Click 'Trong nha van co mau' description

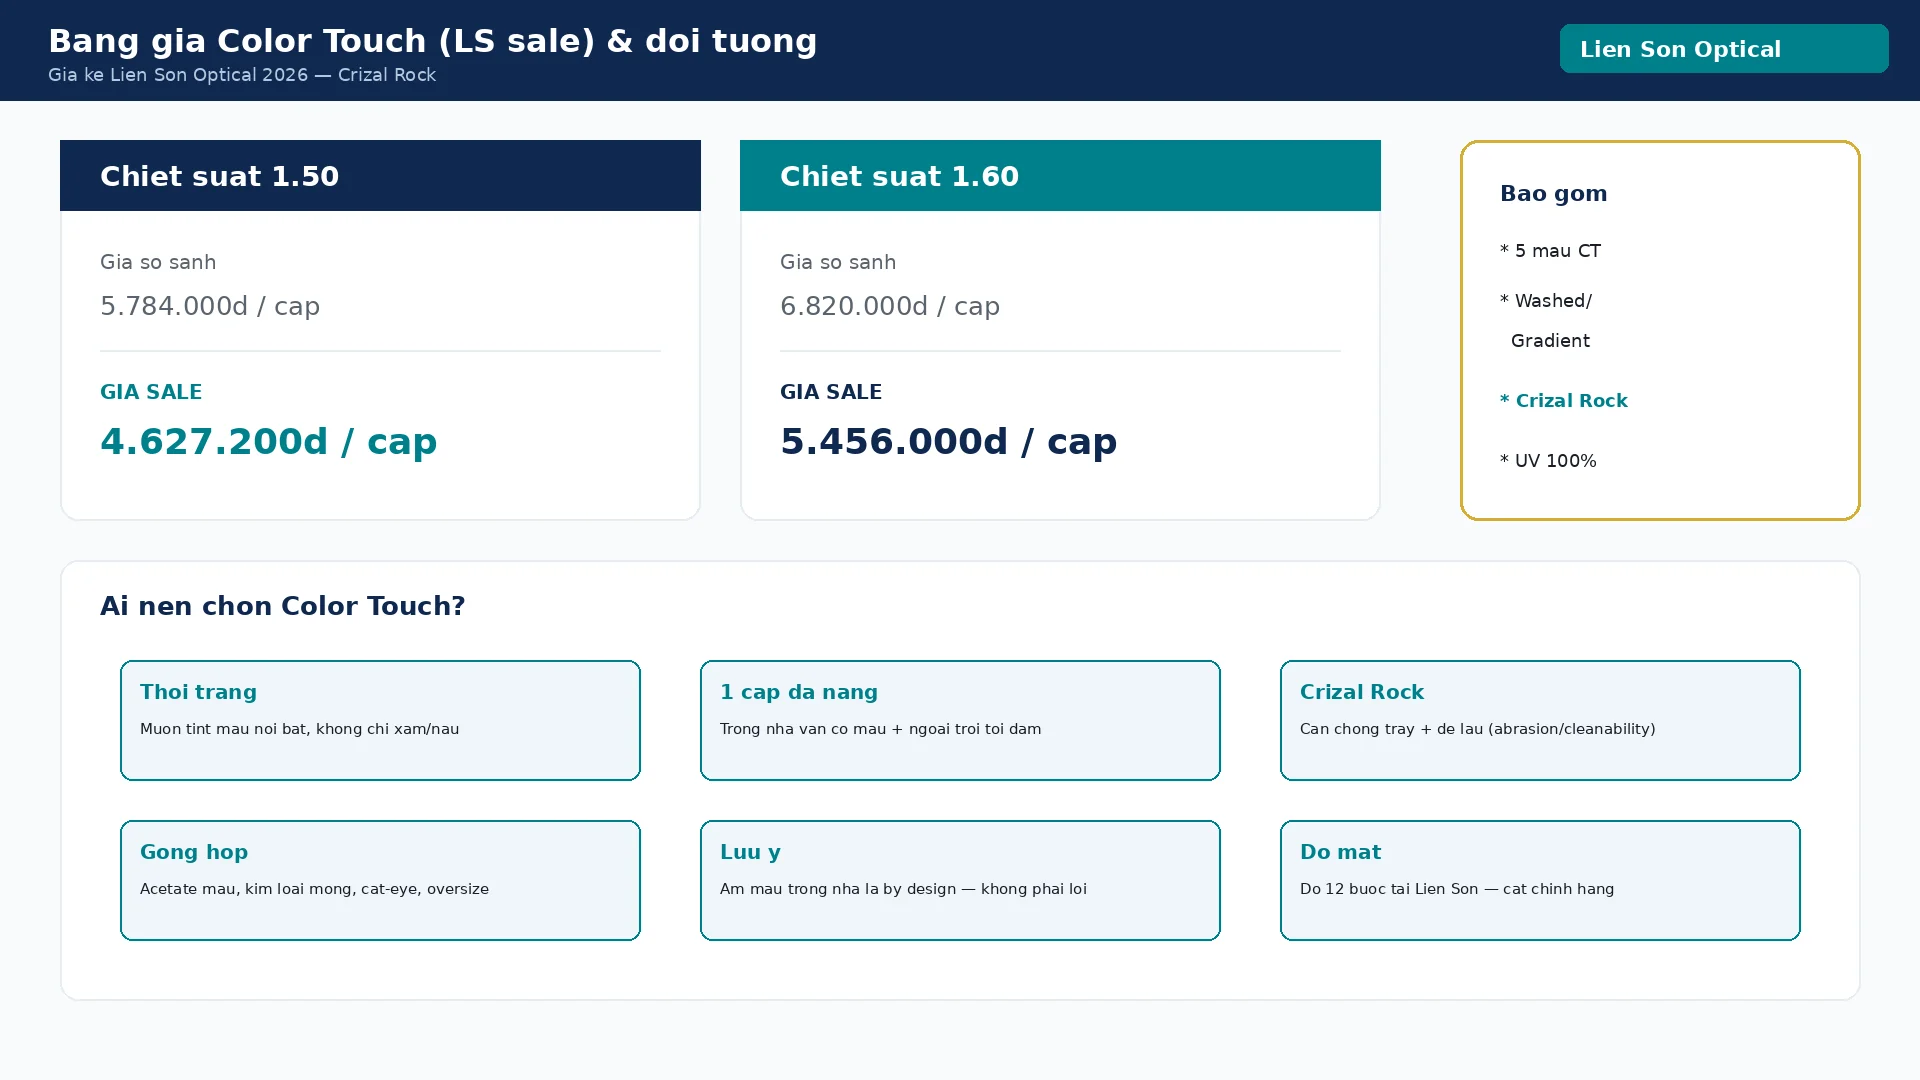pos(880,729)
